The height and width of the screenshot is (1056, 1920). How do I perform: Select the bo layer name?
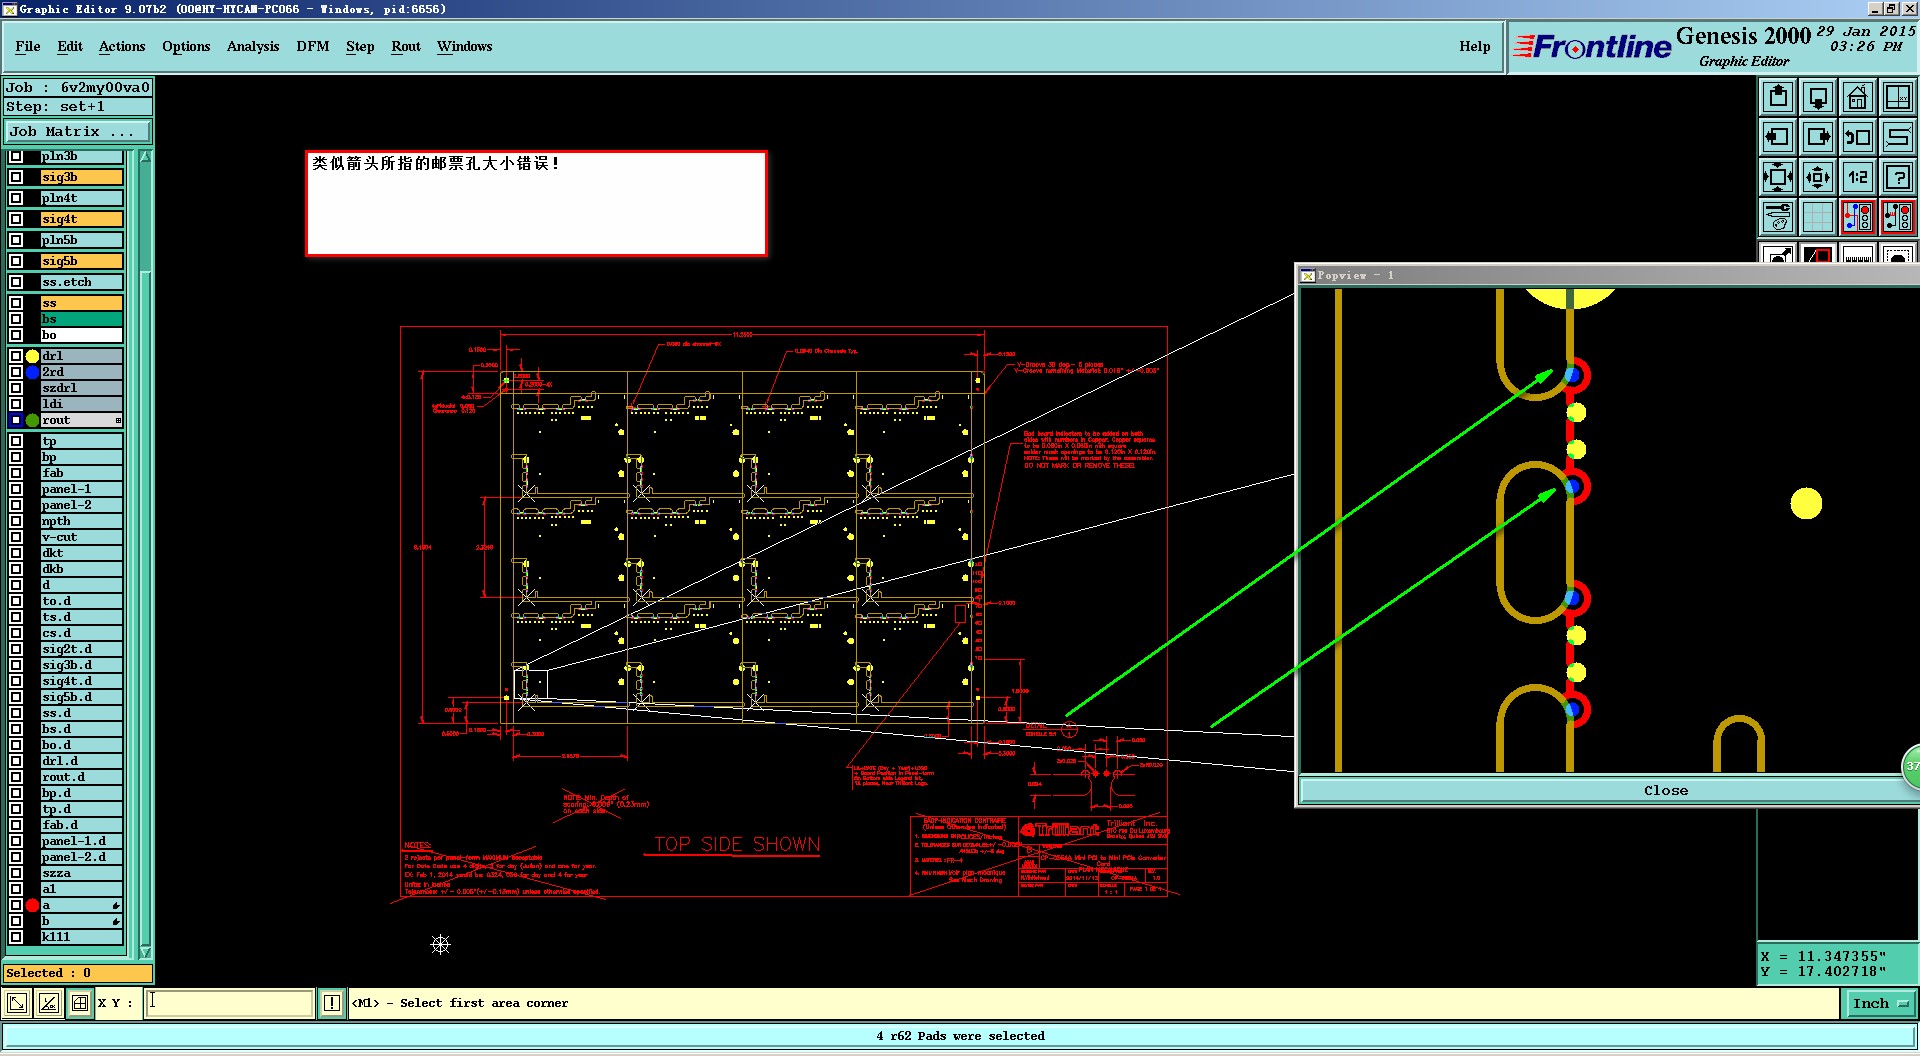(x=81, y=335)
